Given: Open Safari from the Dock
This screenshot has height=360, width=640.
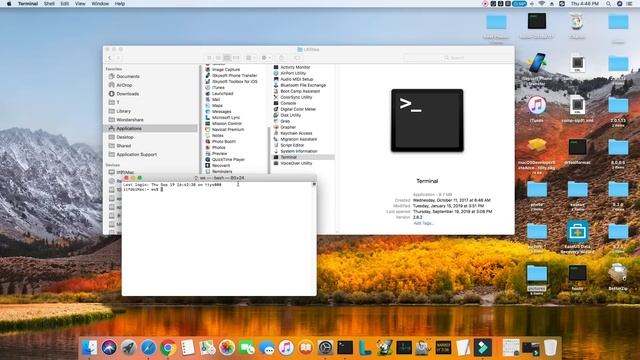Looking at the screenshot, I should 149,348.
